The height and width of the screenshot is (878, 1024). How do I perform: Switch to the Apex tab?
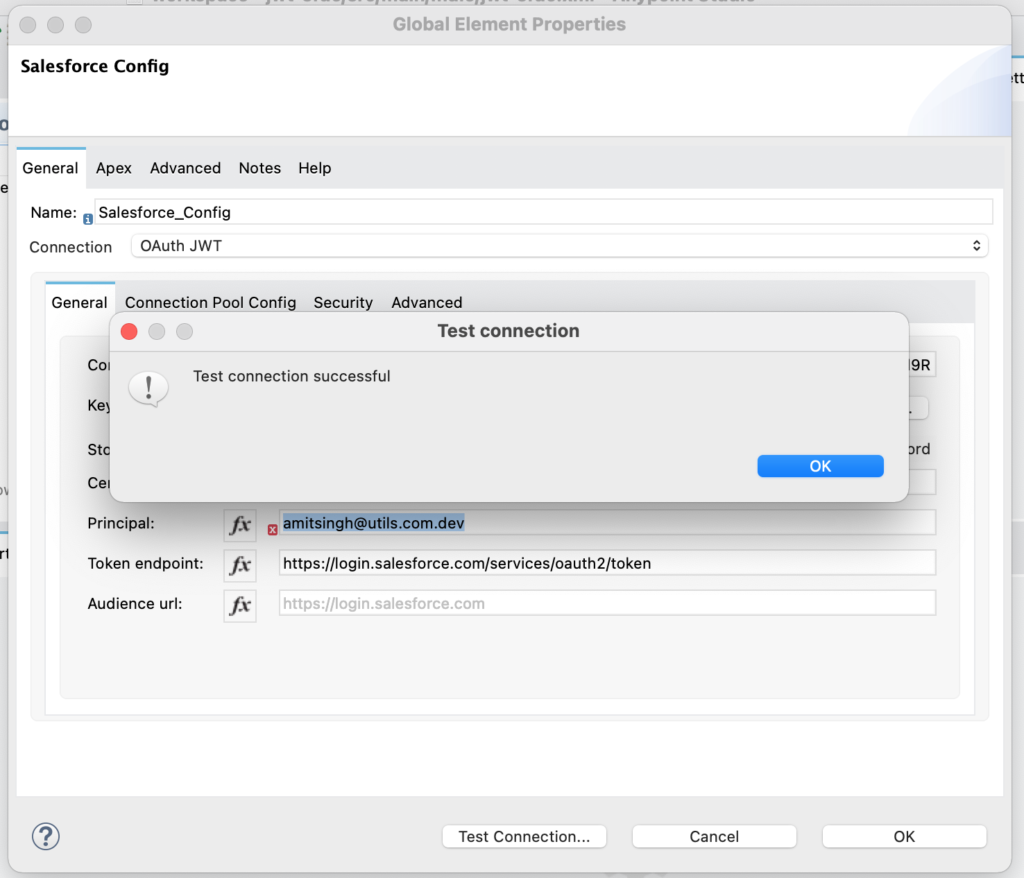click(x=114, y=168)
